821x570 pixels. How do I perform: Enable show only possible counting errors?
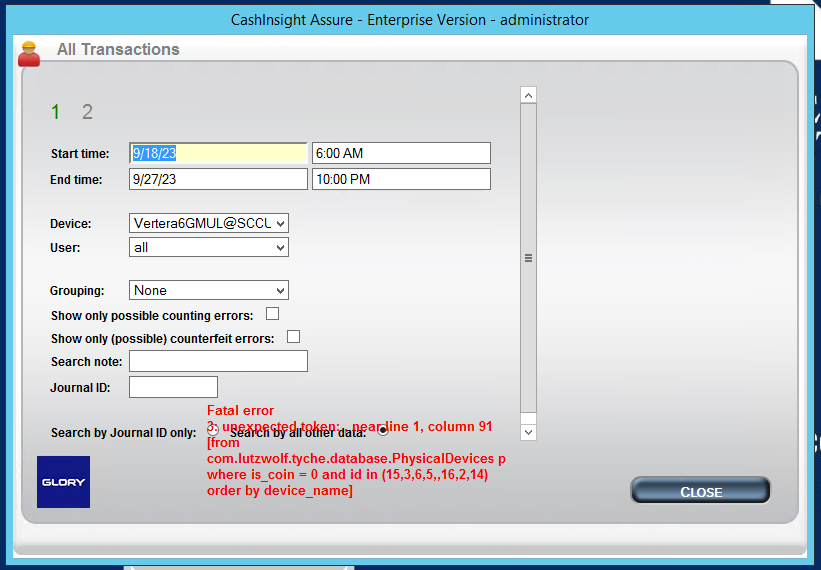click(x=272, y=314)
